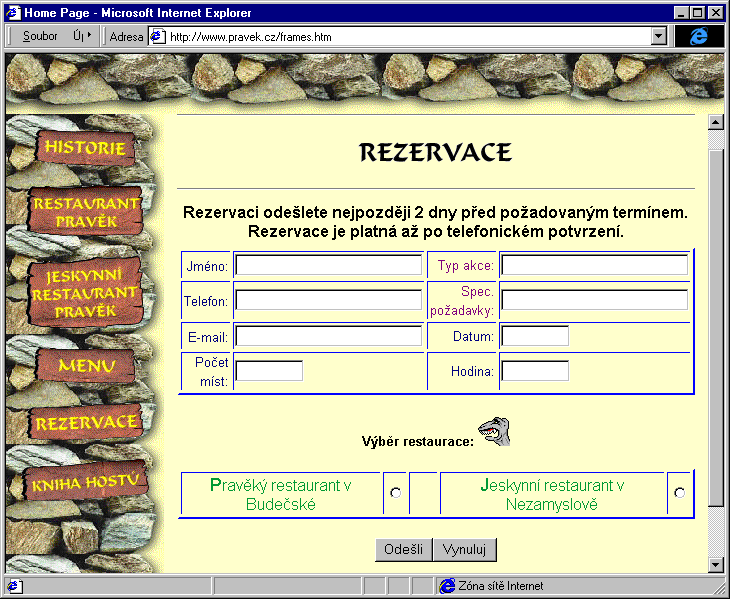
Task: Focus the Jméno input field
Action: [x=329, y=265]
